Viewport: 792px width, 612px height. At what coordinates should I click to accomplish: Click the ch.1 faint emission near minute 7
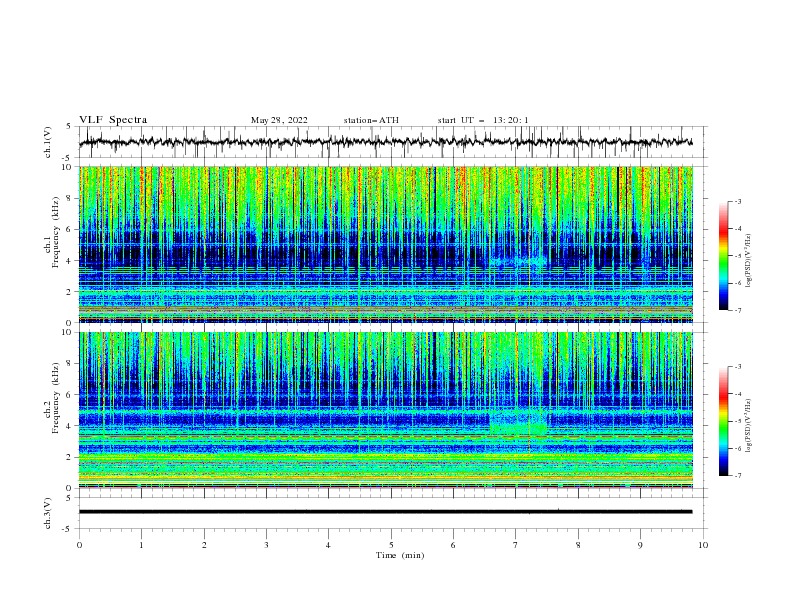(x=518, y=262)
